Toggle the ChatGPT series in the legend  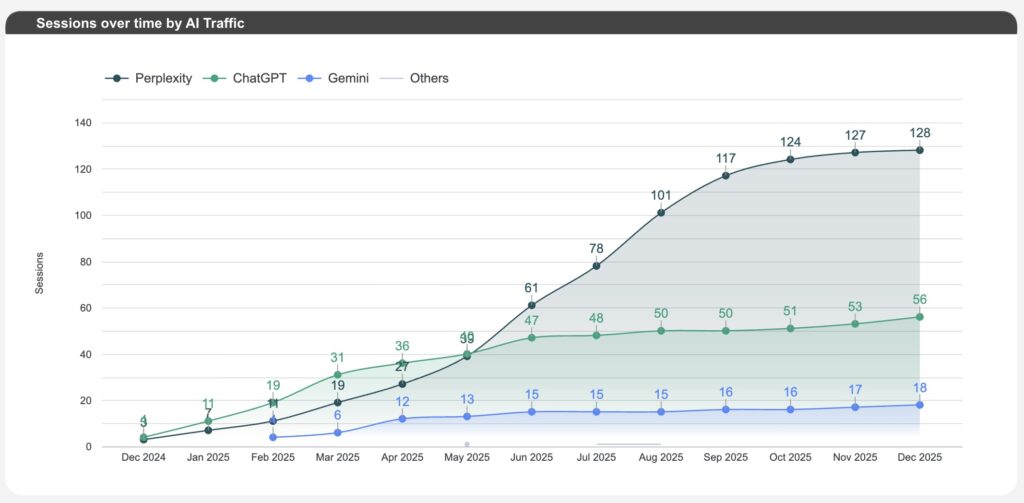pos(244,78)
